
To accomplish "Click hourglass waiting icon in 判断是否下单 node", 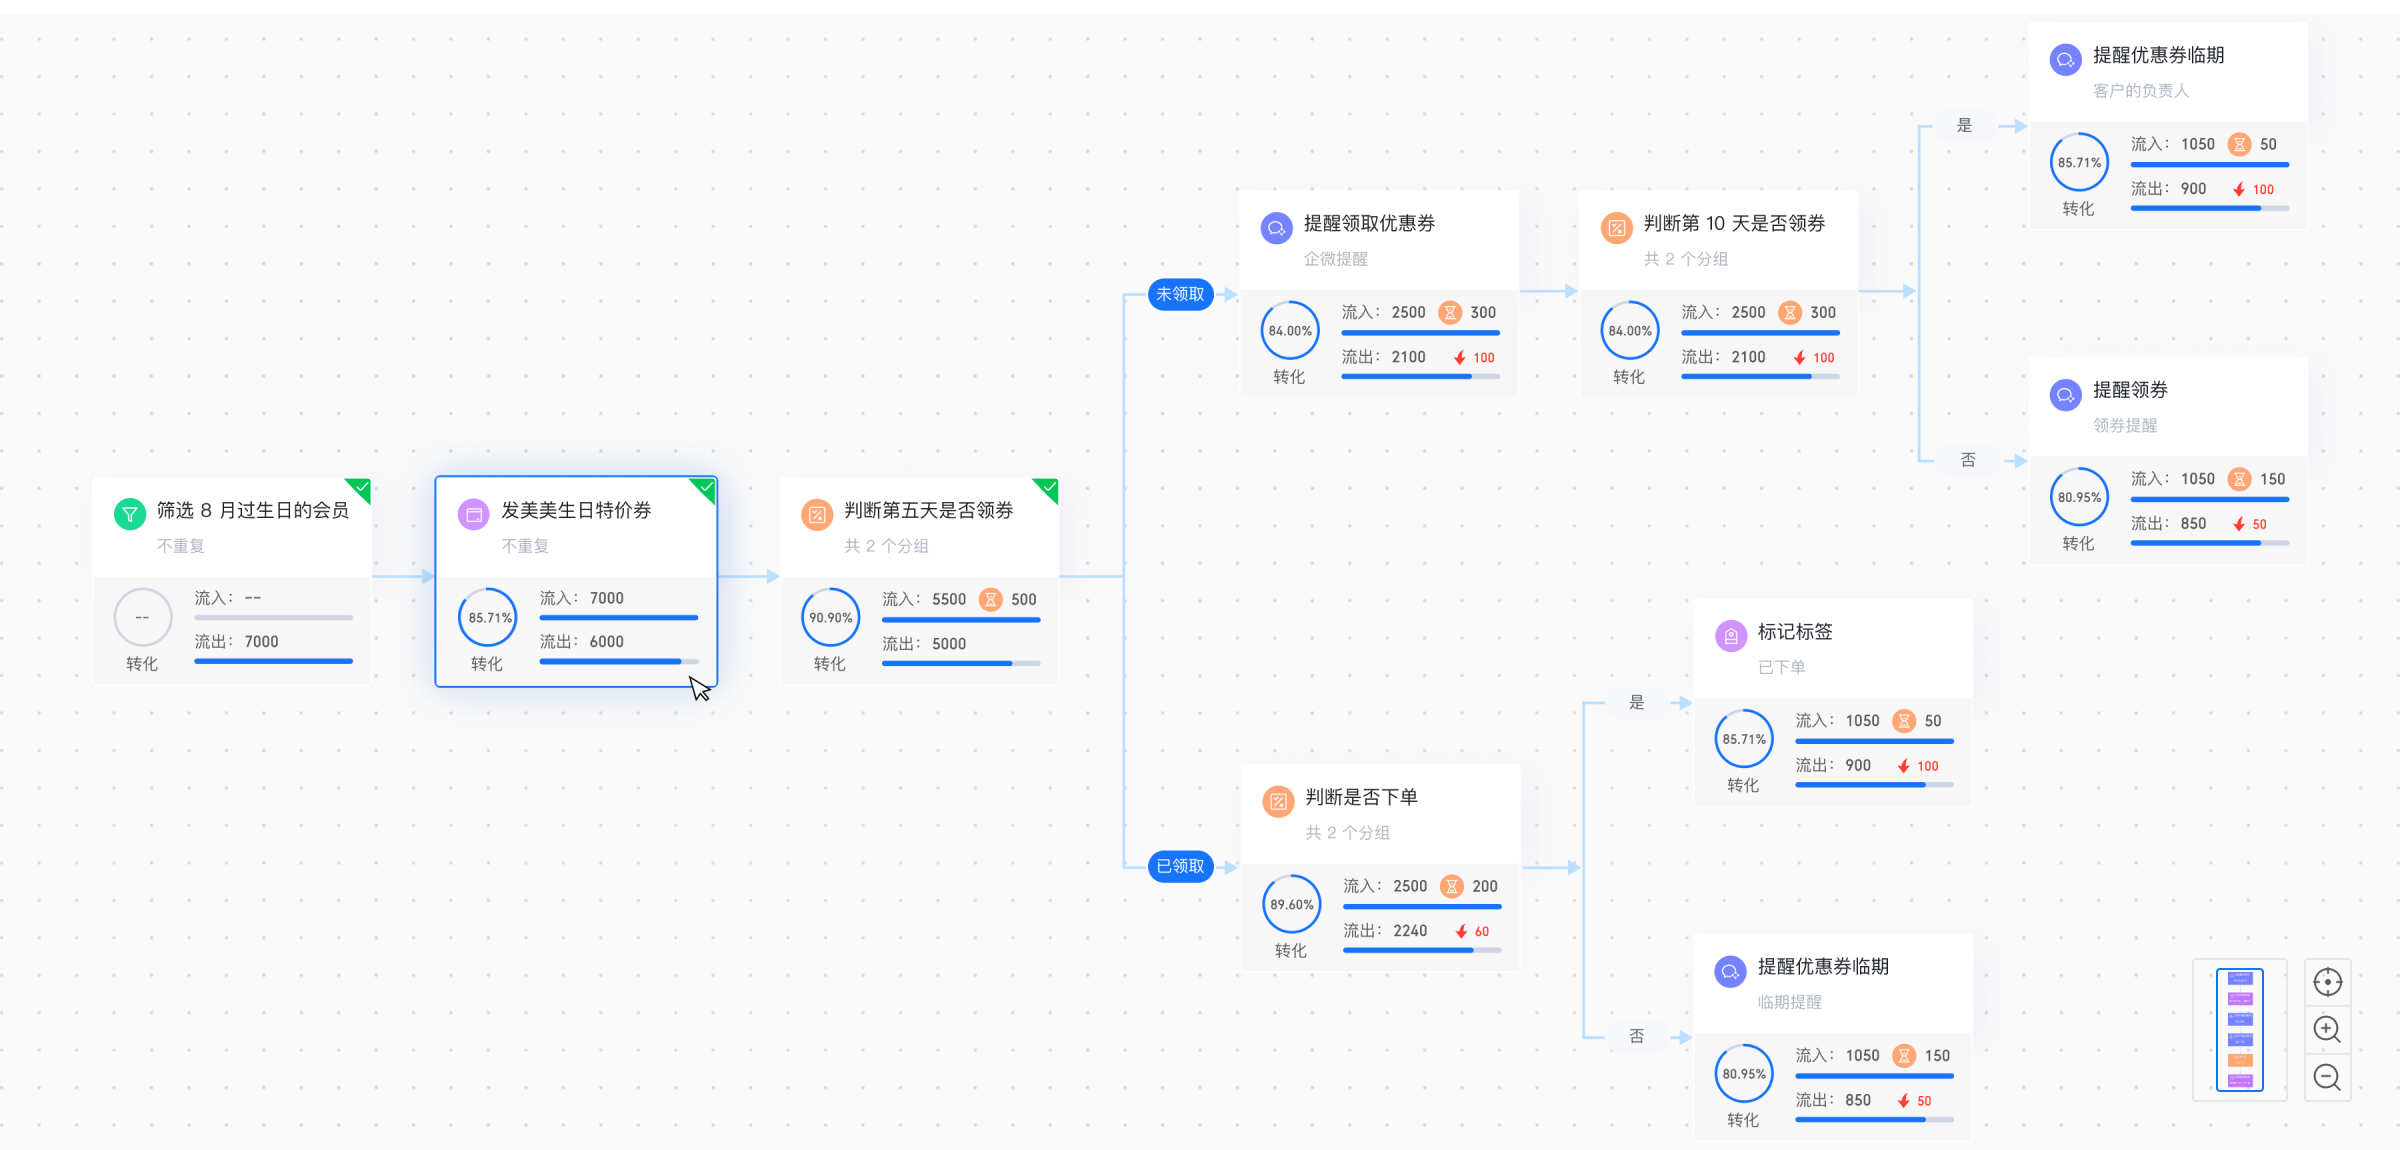I will (1451, 886).
